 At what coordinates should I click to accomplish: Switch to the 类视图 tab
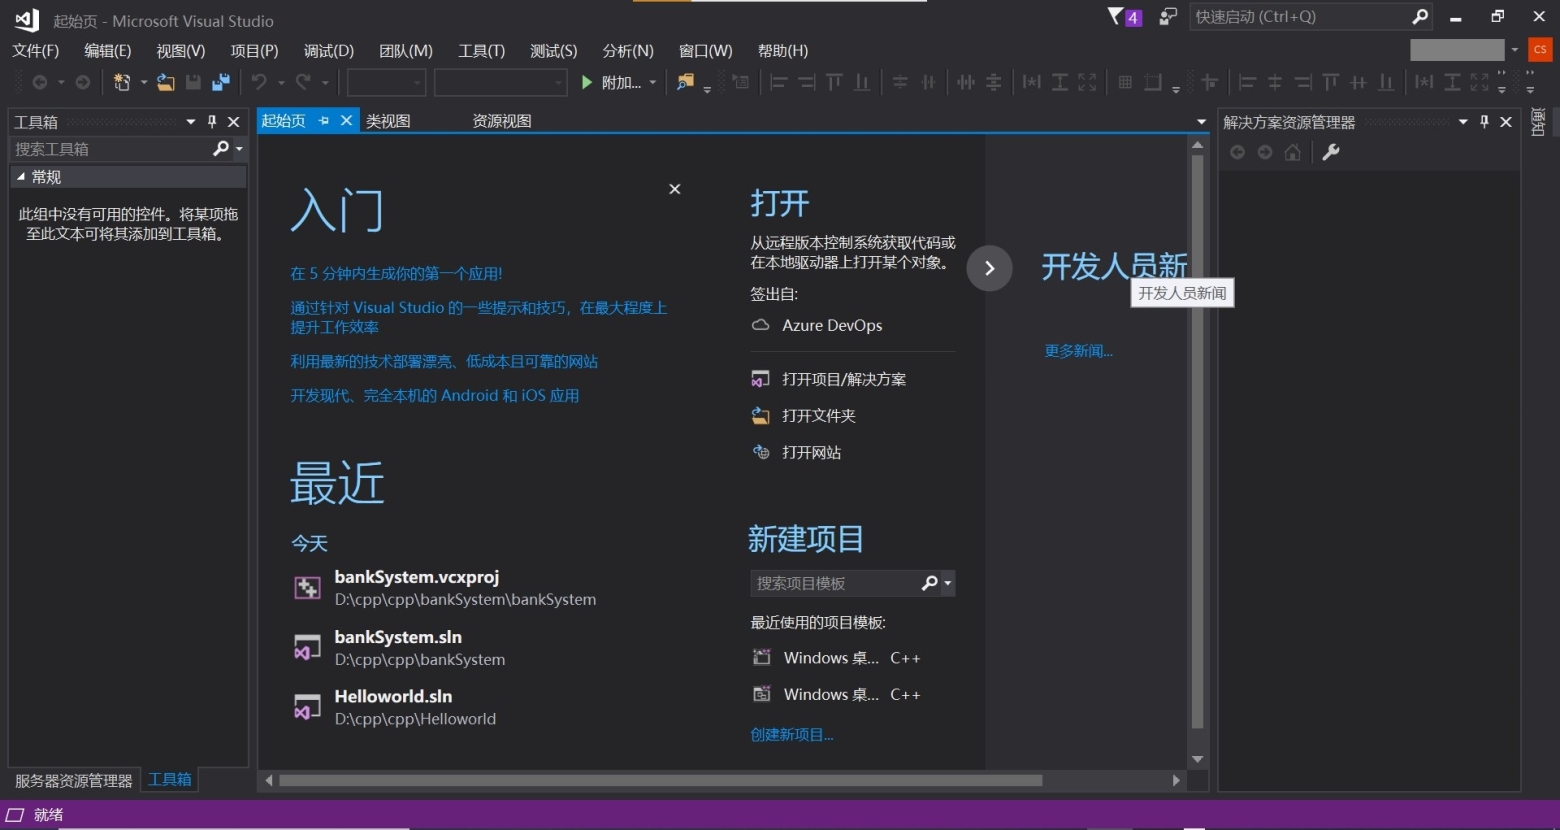click(x=388, y=121)
